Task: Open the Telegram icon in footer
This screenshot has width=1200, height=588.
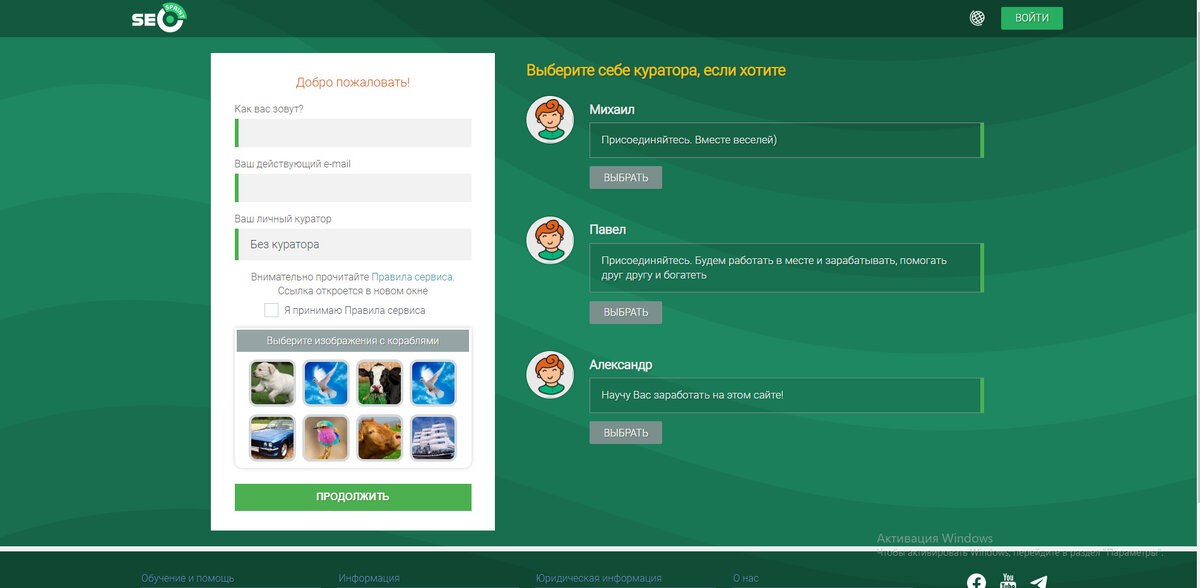Action: (x=1039, y=582)
